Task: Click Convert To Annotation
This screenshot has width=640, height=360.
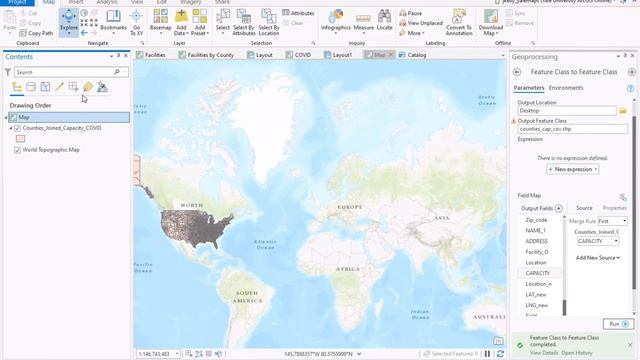Action: coord(459,22)
